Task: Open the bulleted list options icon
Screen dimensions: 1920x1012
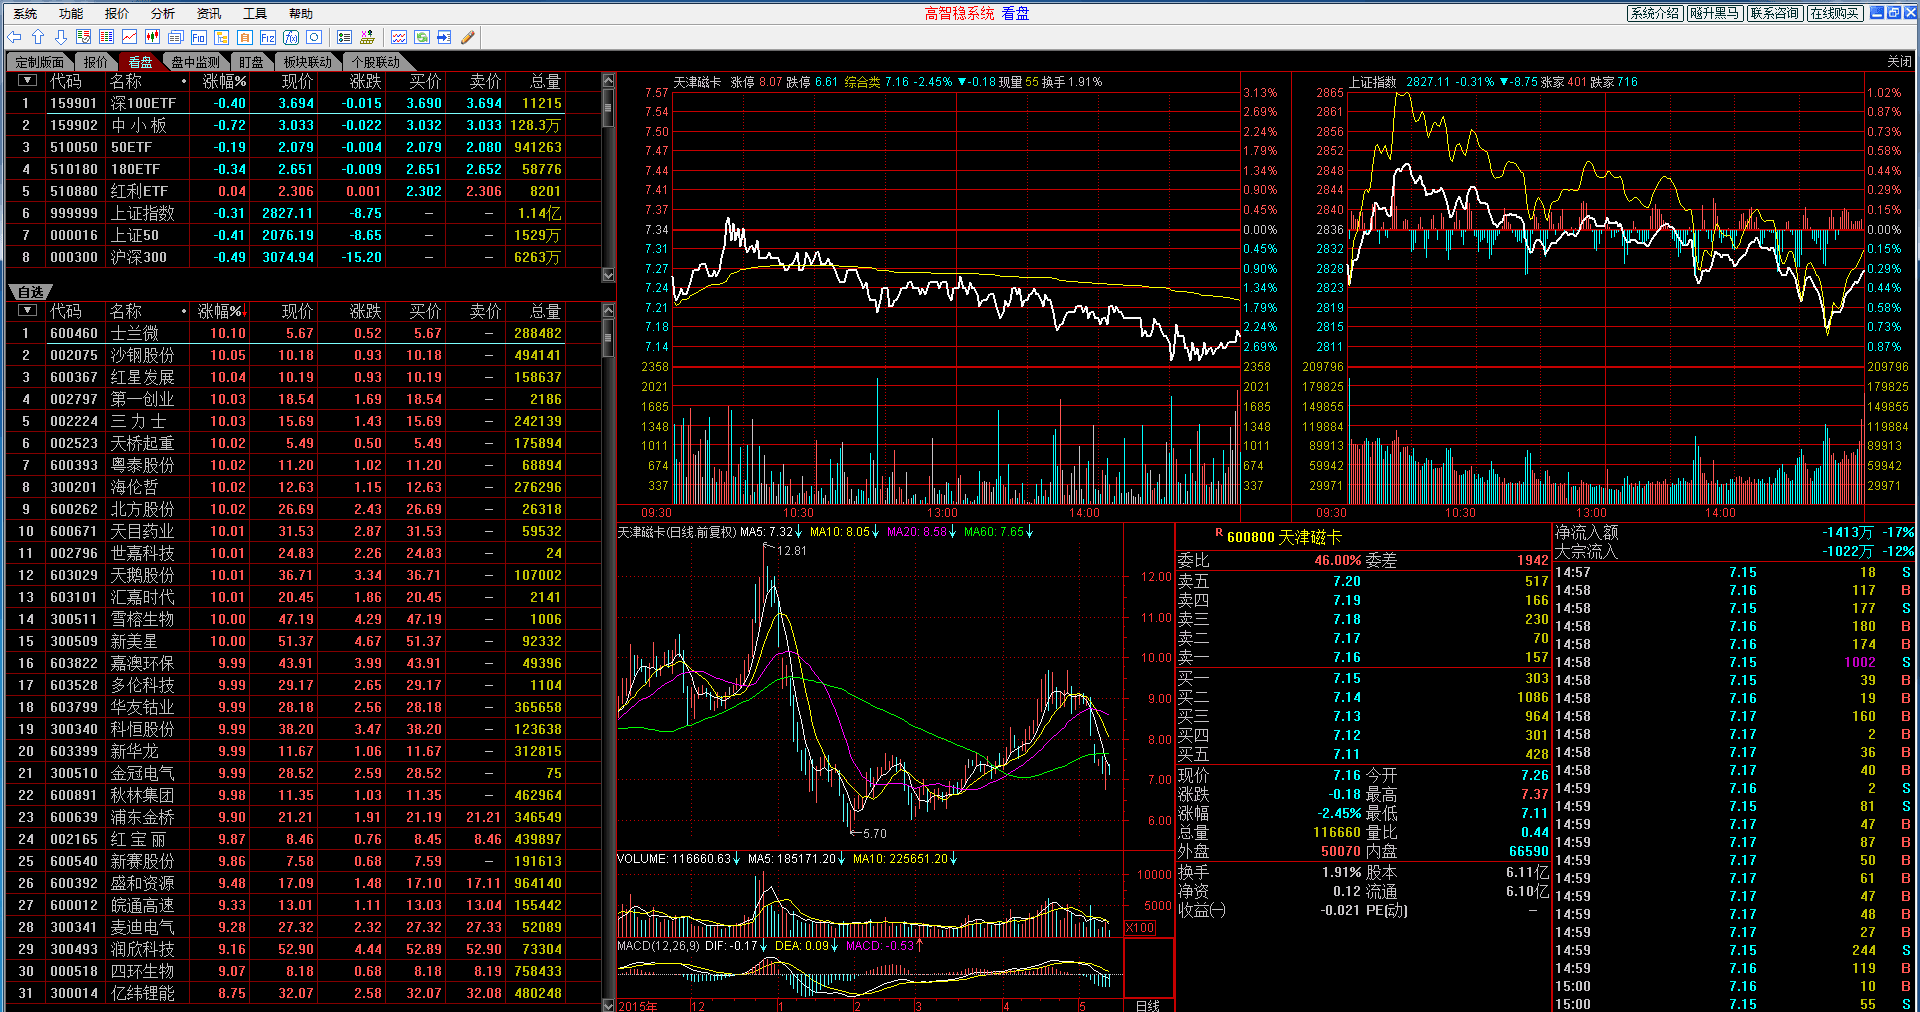Action: point(345,37)
